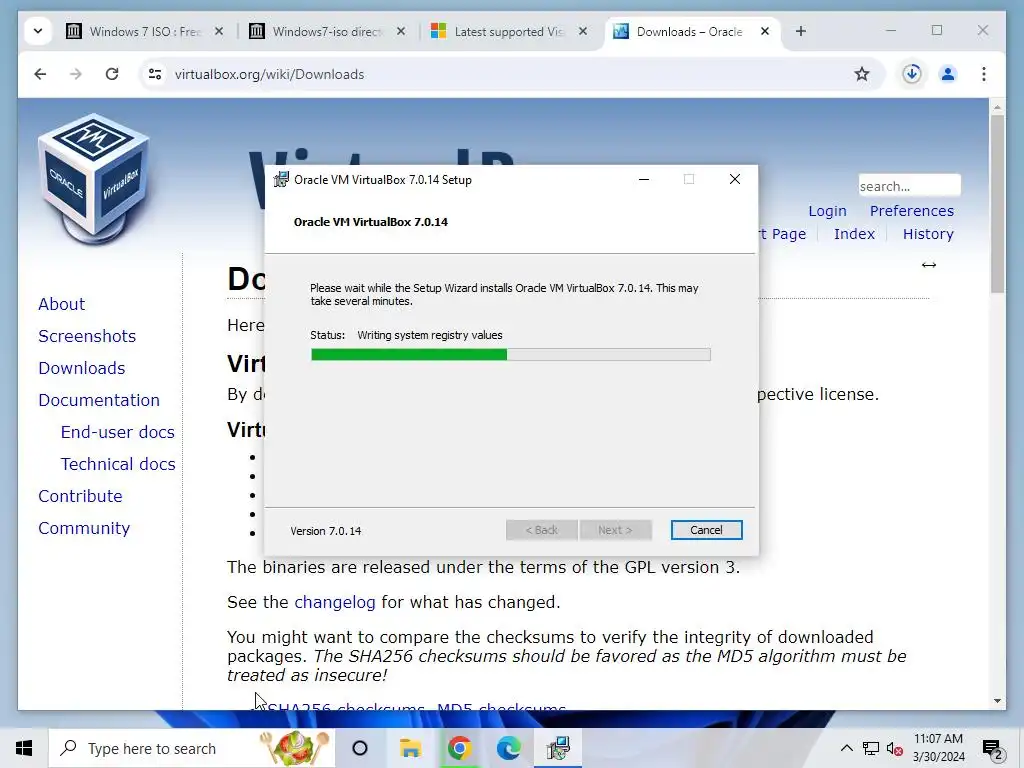The width and height of the screenshot is (1024, 768).
Task: Open the notification center icon
Action: point(992,748)
